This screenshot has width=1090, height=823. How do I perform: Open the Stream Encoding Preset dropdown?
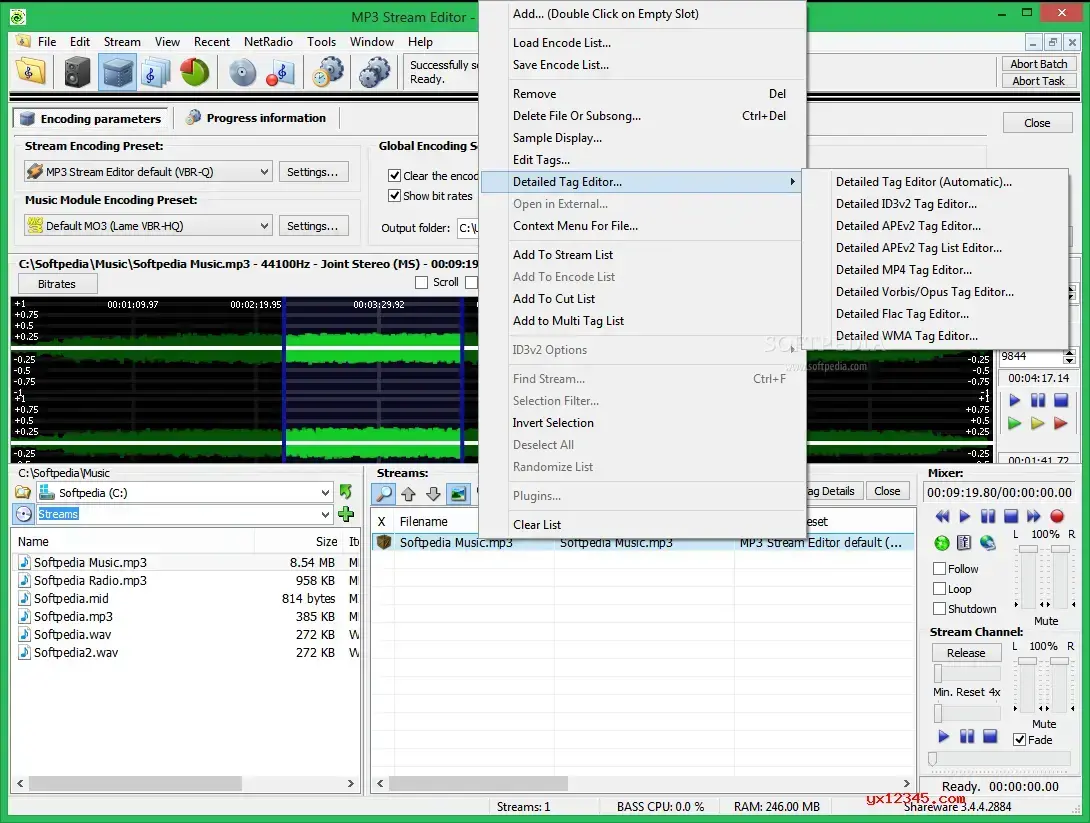[148, 172]
